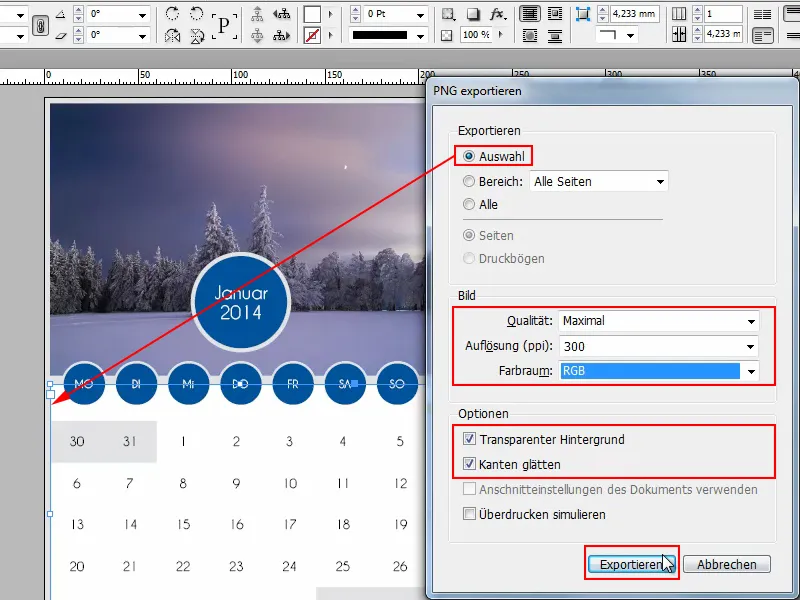Click the corner size 4,233 mm field

coord(634,14)
